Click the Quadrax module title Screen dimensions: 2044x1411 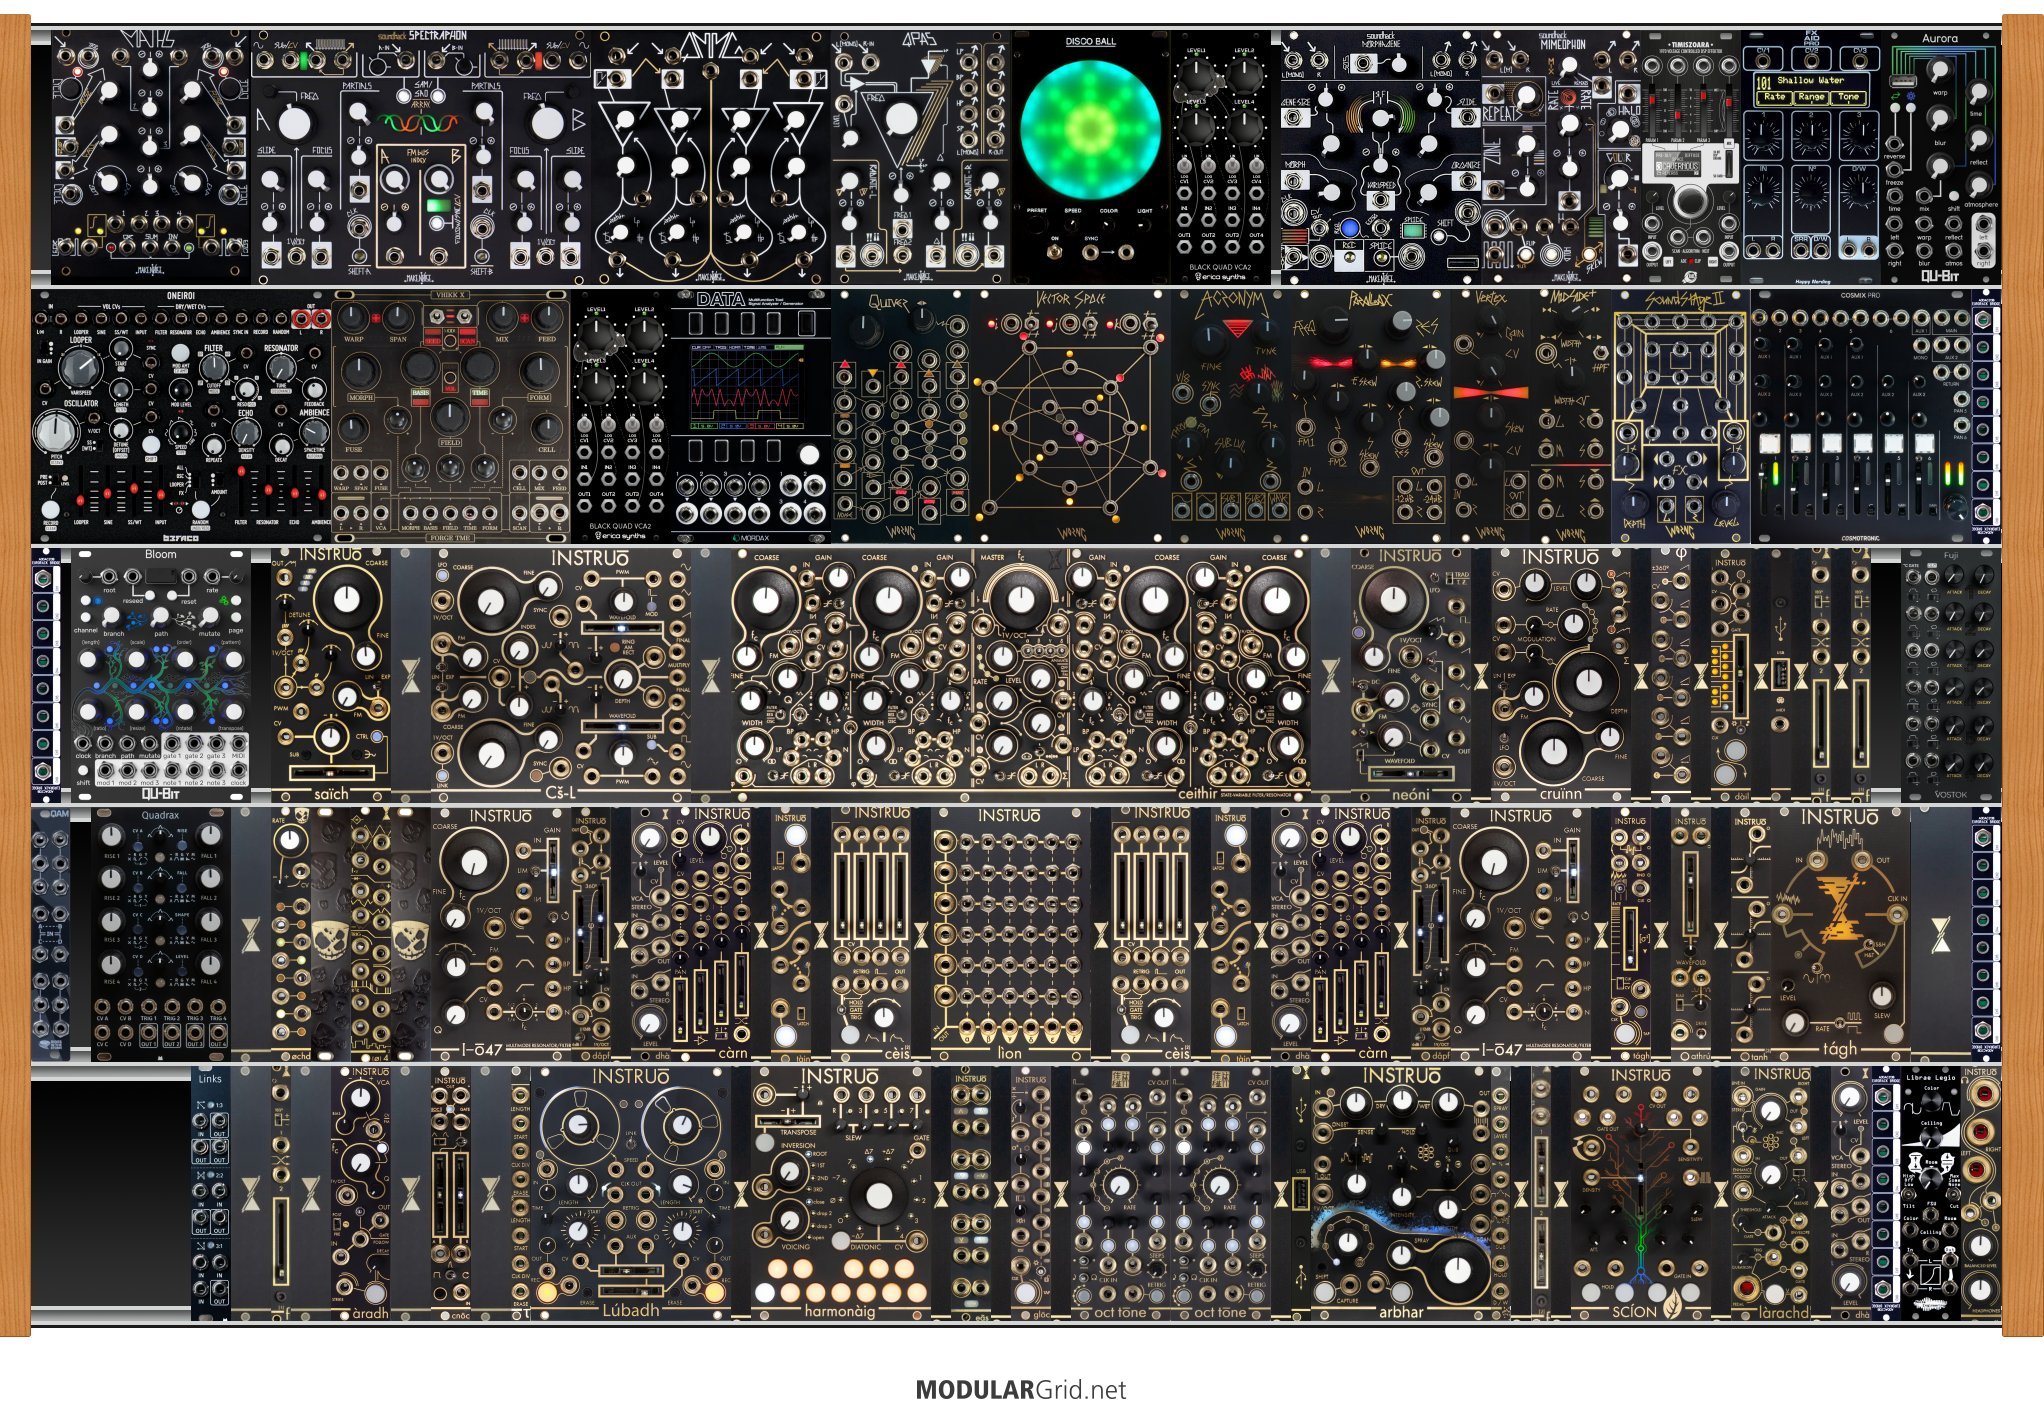pyautogui.click(x=161, y=815)
